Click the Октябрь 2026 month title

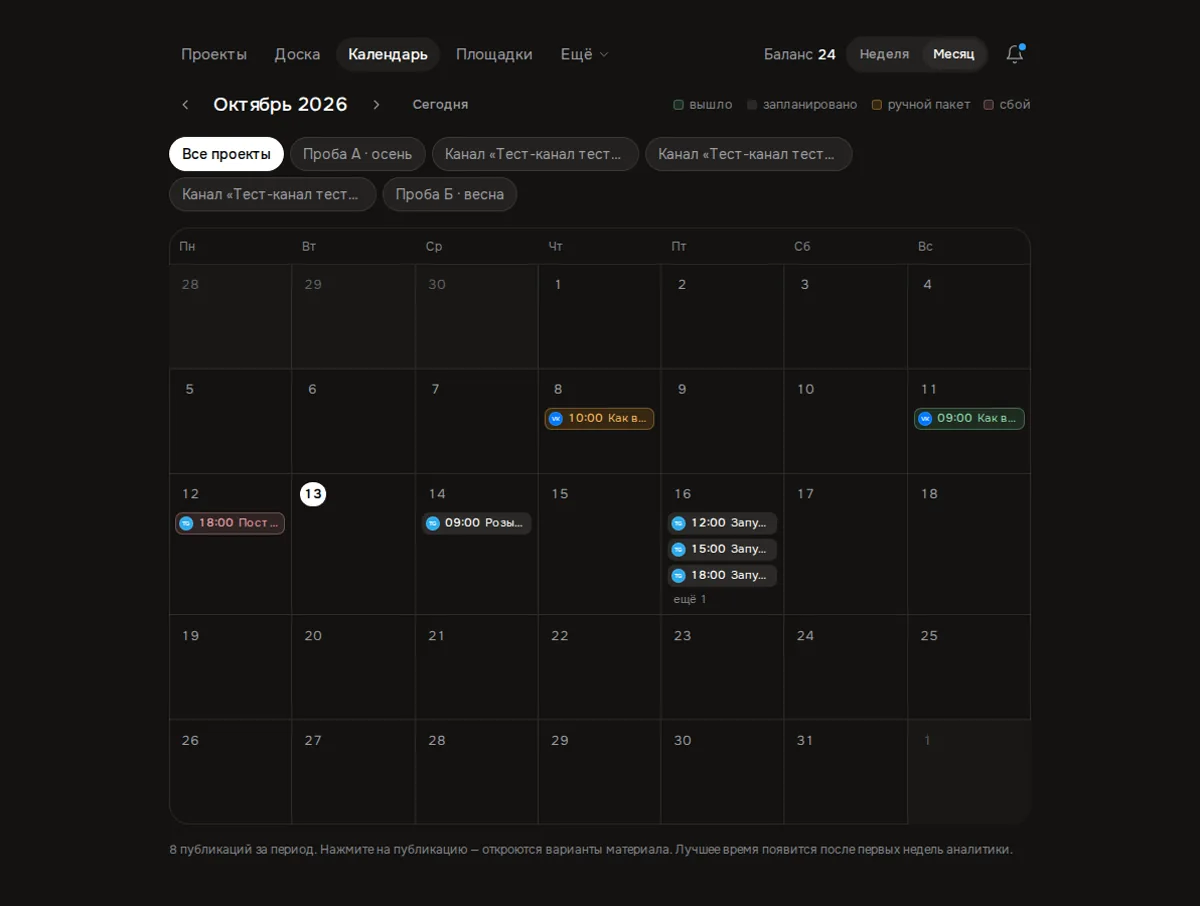280,105
